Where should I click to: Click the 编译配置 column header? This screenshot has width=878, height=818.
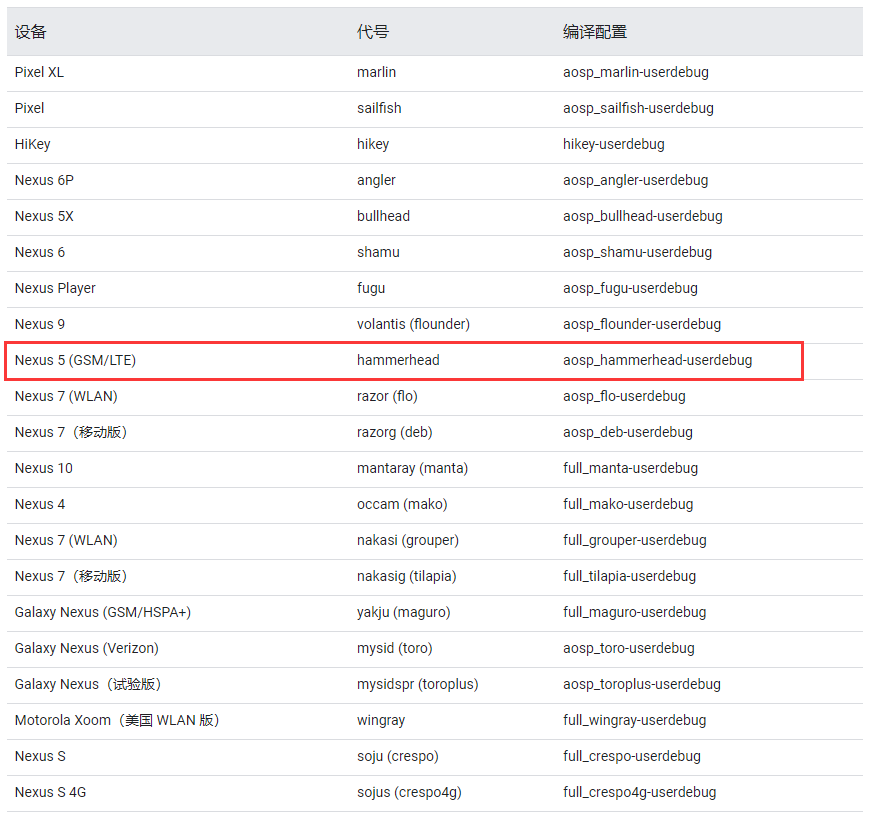click(x=595, y=32)
